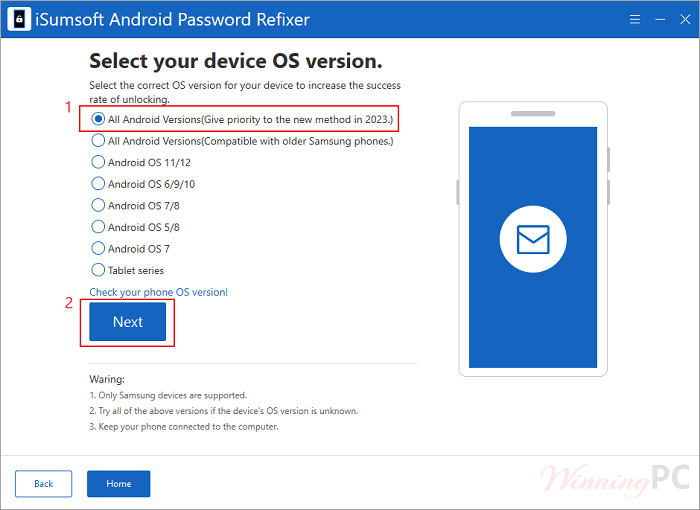700x510 pixels.
Task: Select the Tablet series radio button
Action: [98, 270]
